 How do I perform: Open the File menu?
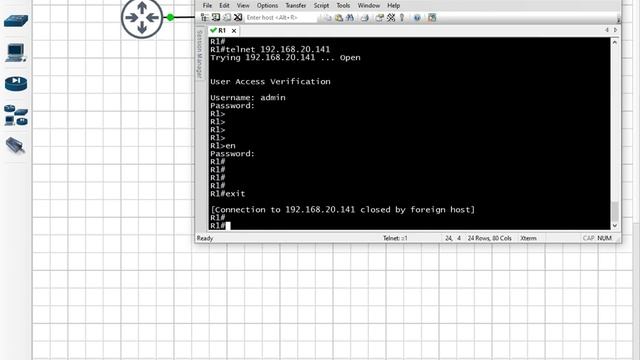click(x=207, y=5)
